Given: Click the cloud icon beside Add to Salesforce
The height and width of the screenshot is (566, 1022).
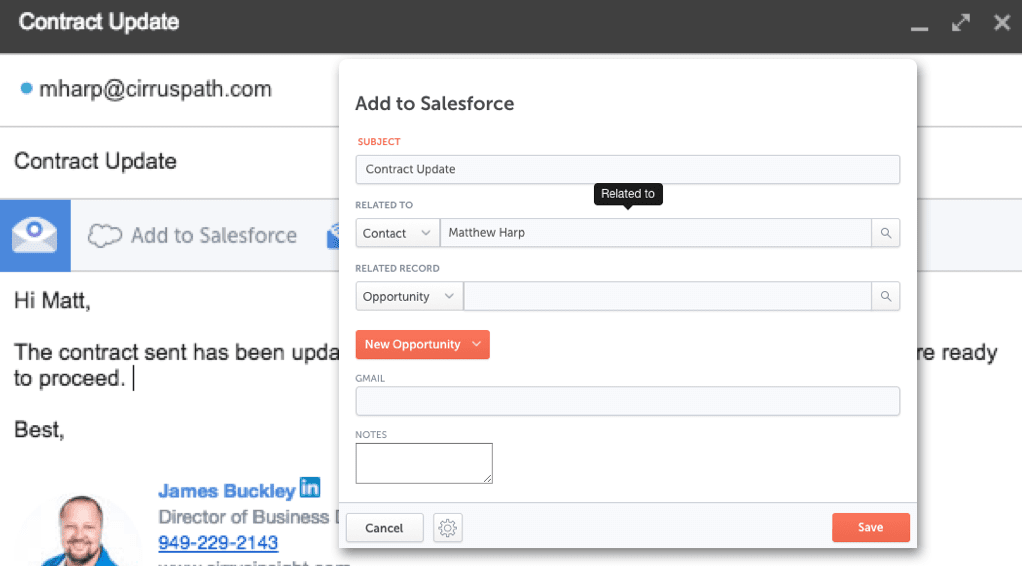Looking at the screenshot, I should point(105,235).
